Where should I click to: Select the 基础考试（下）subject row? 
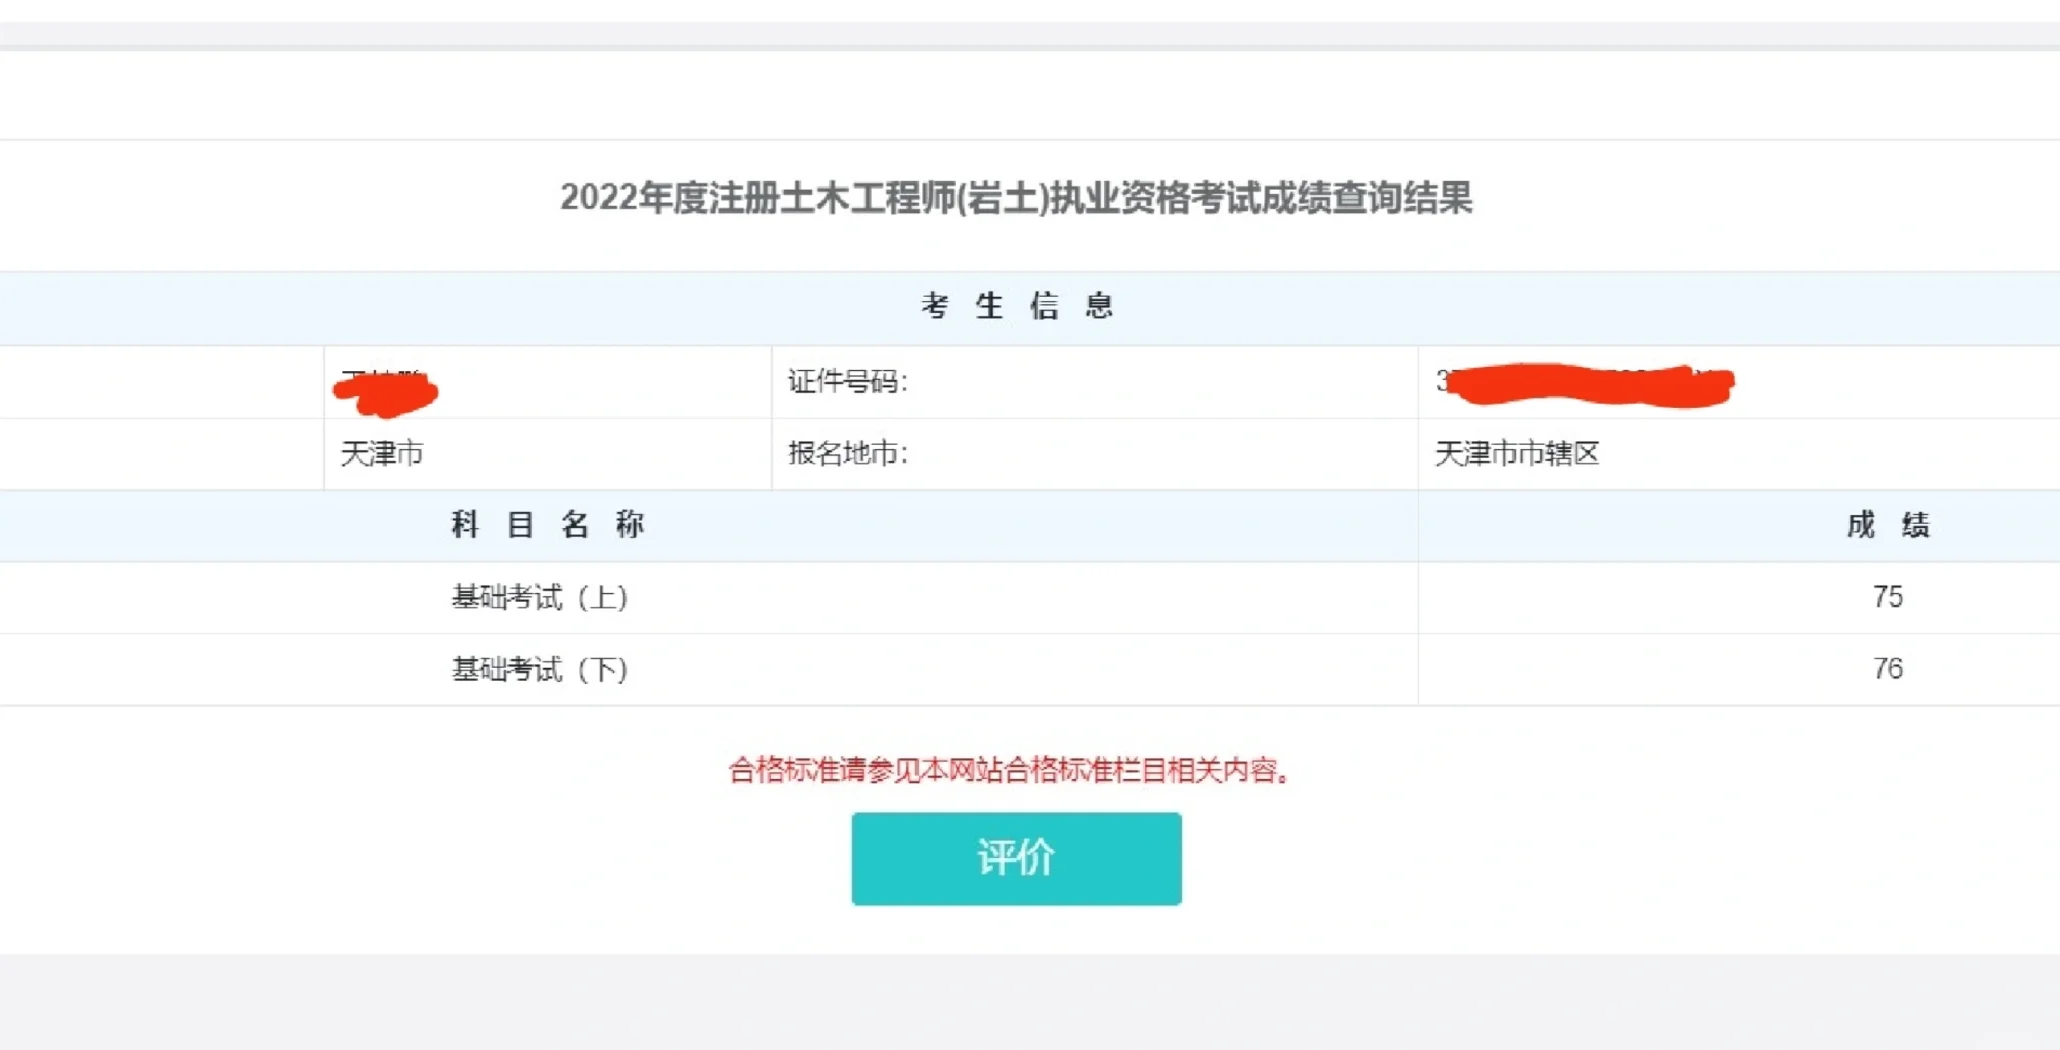tap(540, 669)
